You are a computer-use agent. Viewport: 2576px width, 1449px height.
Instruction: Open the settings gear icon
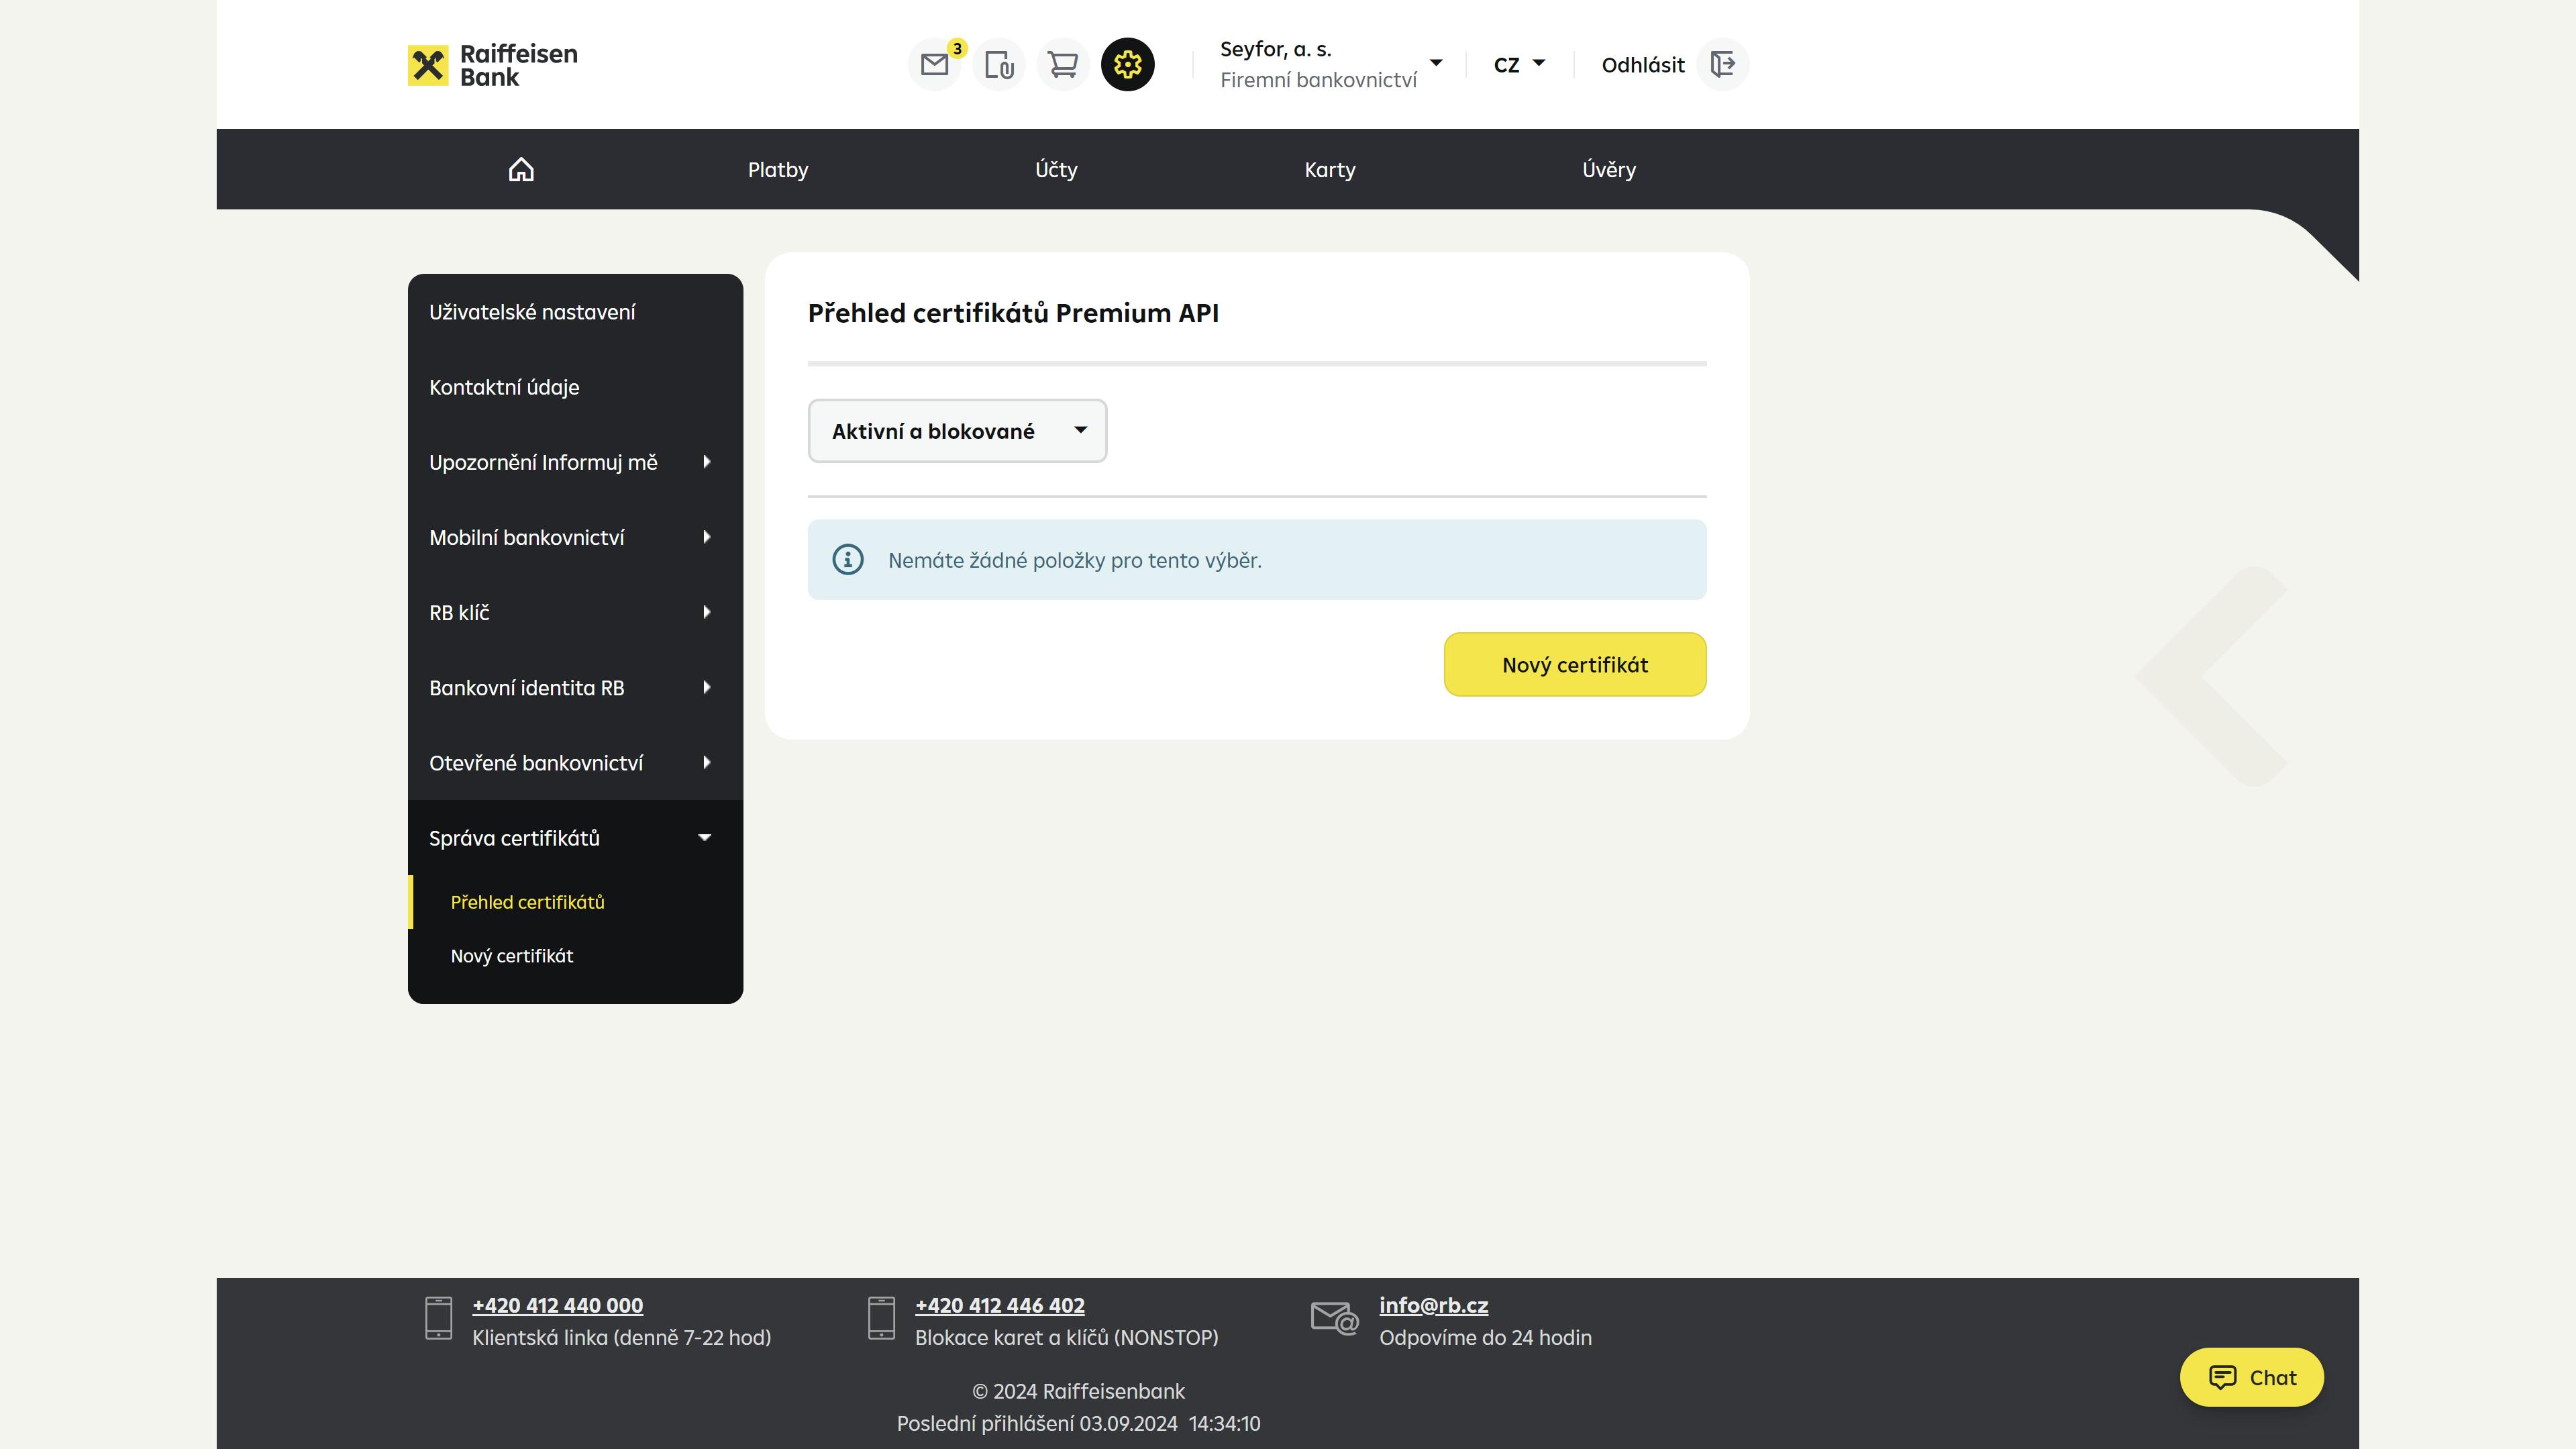[1128, 65]
